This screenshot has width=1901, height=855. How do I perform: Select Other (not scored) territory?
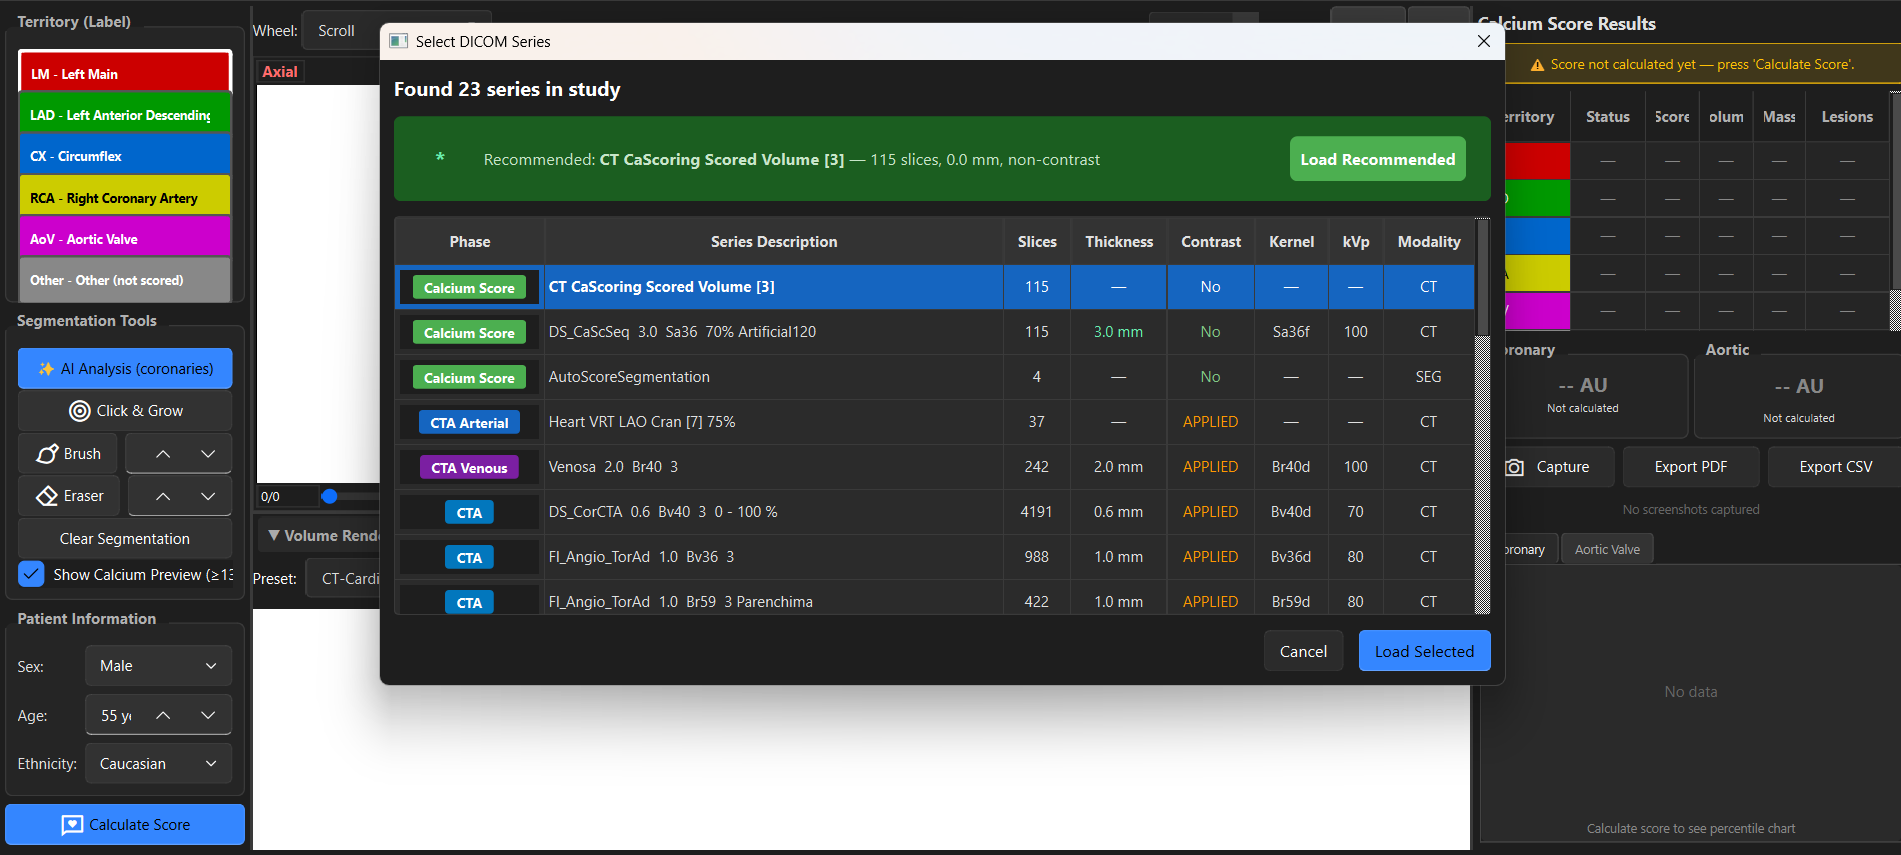pos(125,280)
